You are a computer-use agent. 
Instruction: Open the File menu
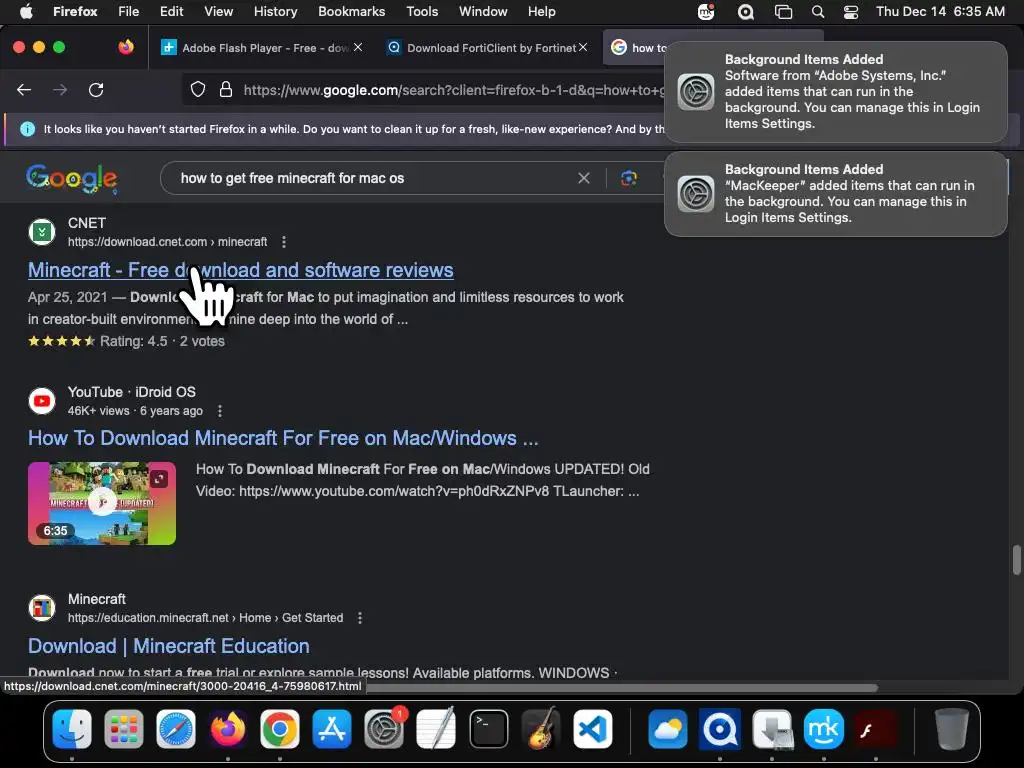(128, 11)
